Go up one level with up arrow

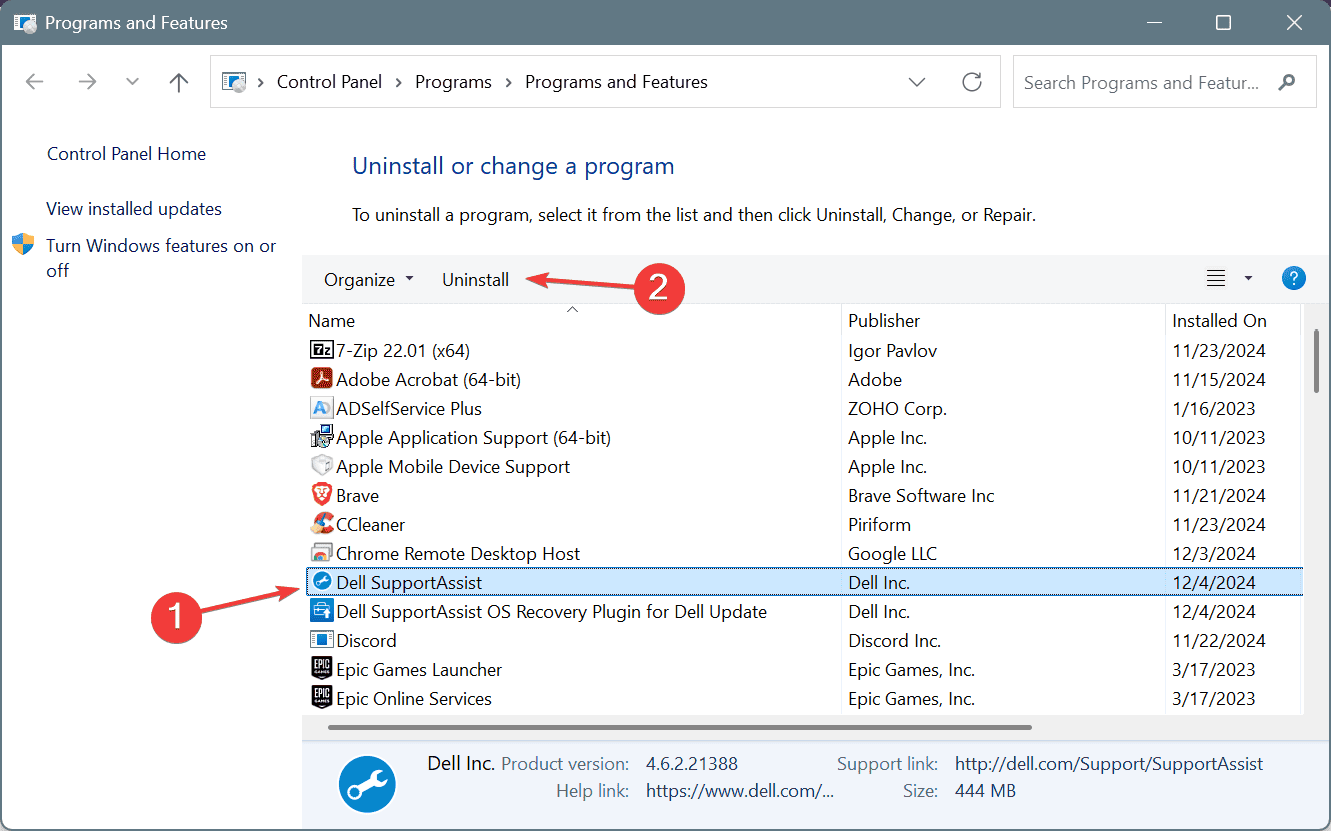click(179, 82)
